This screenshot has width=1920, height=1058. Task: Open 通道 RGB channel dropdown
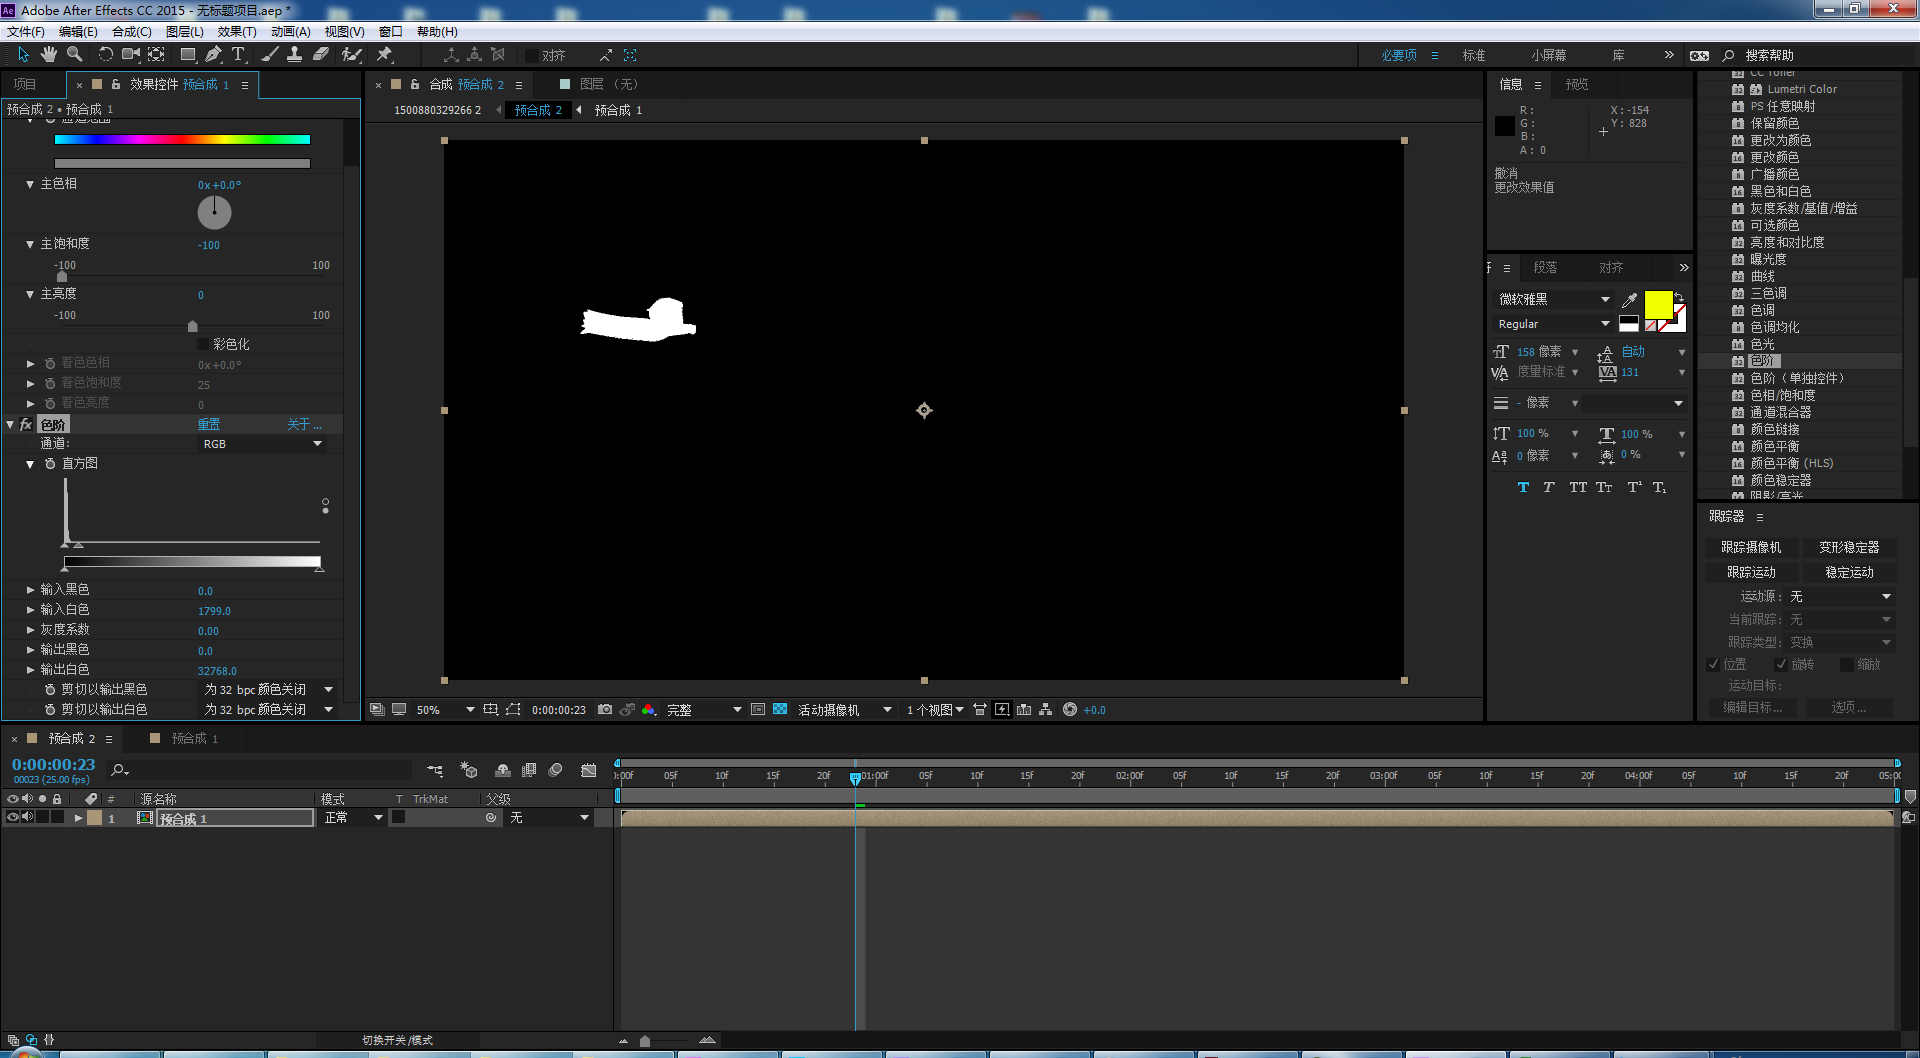click(x=262, y=444)
